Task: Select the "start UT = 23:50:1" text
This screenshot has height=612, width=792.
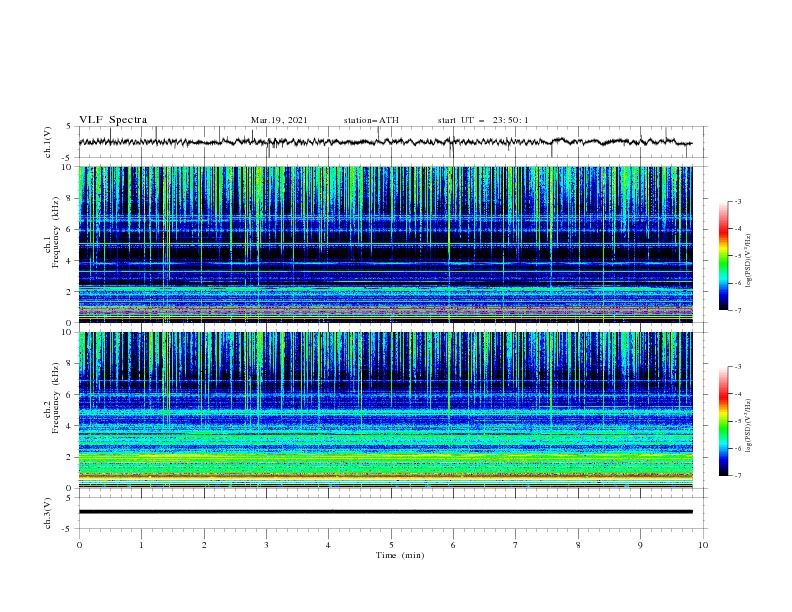Action: click(x=483, y=120)
